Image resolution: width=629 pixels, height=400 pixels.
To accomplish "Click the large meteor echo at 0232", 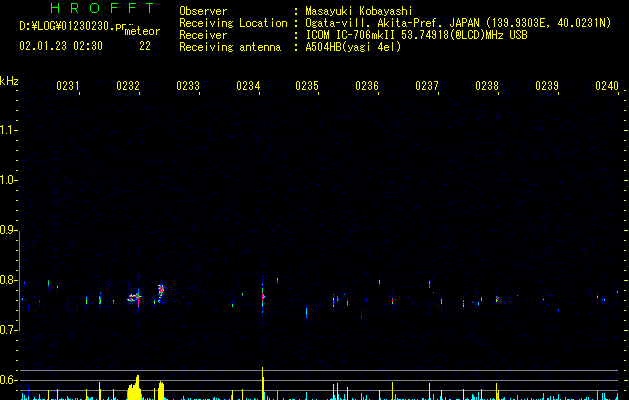I will click(135, 298).
